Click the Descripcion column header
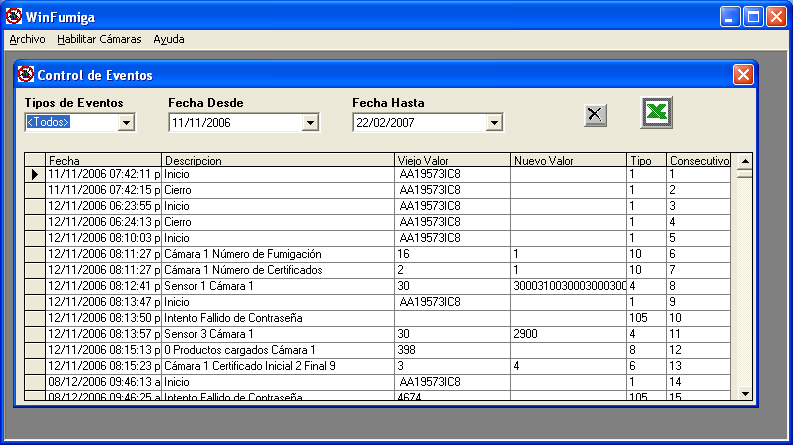Screen dimensions: 793x445 277,160
